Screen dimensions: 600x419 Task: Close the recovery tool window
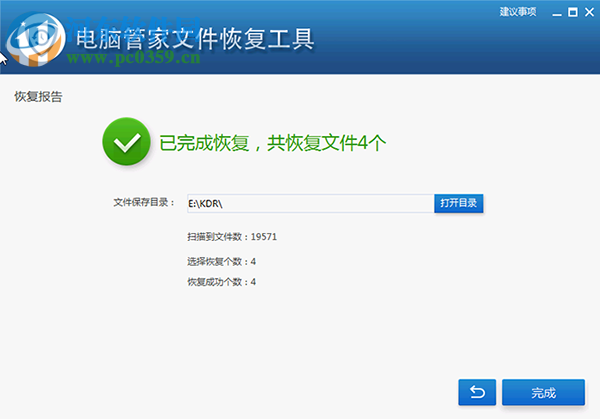click(x=589, y=12)
